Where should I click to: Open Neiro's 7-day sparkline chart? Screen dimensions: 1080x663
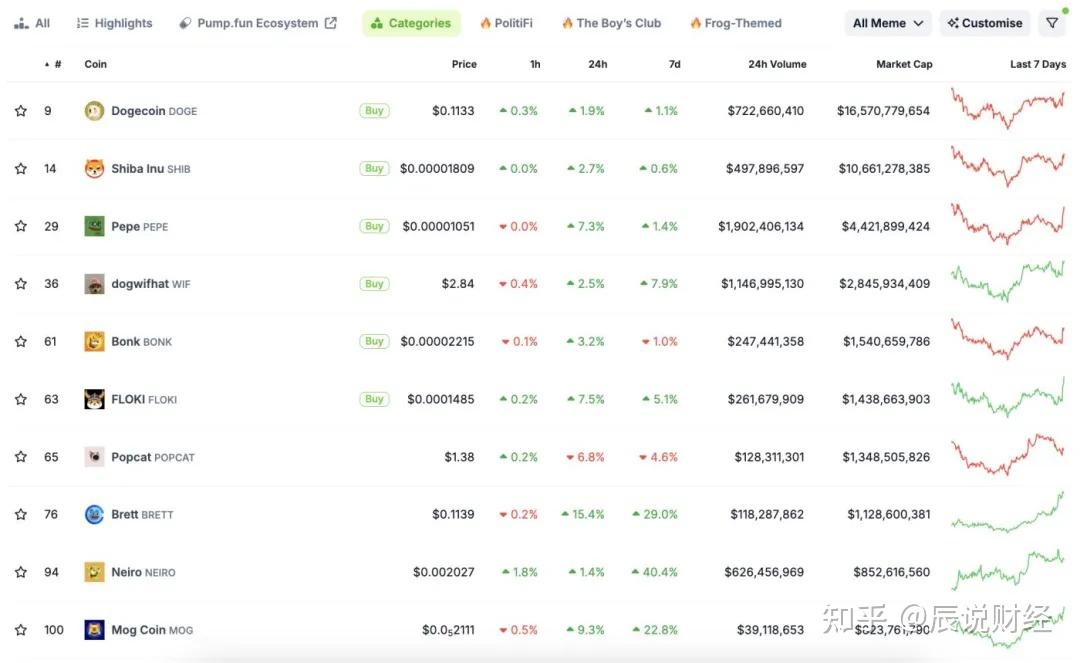pyautogui.click(x=1008, y=569)
